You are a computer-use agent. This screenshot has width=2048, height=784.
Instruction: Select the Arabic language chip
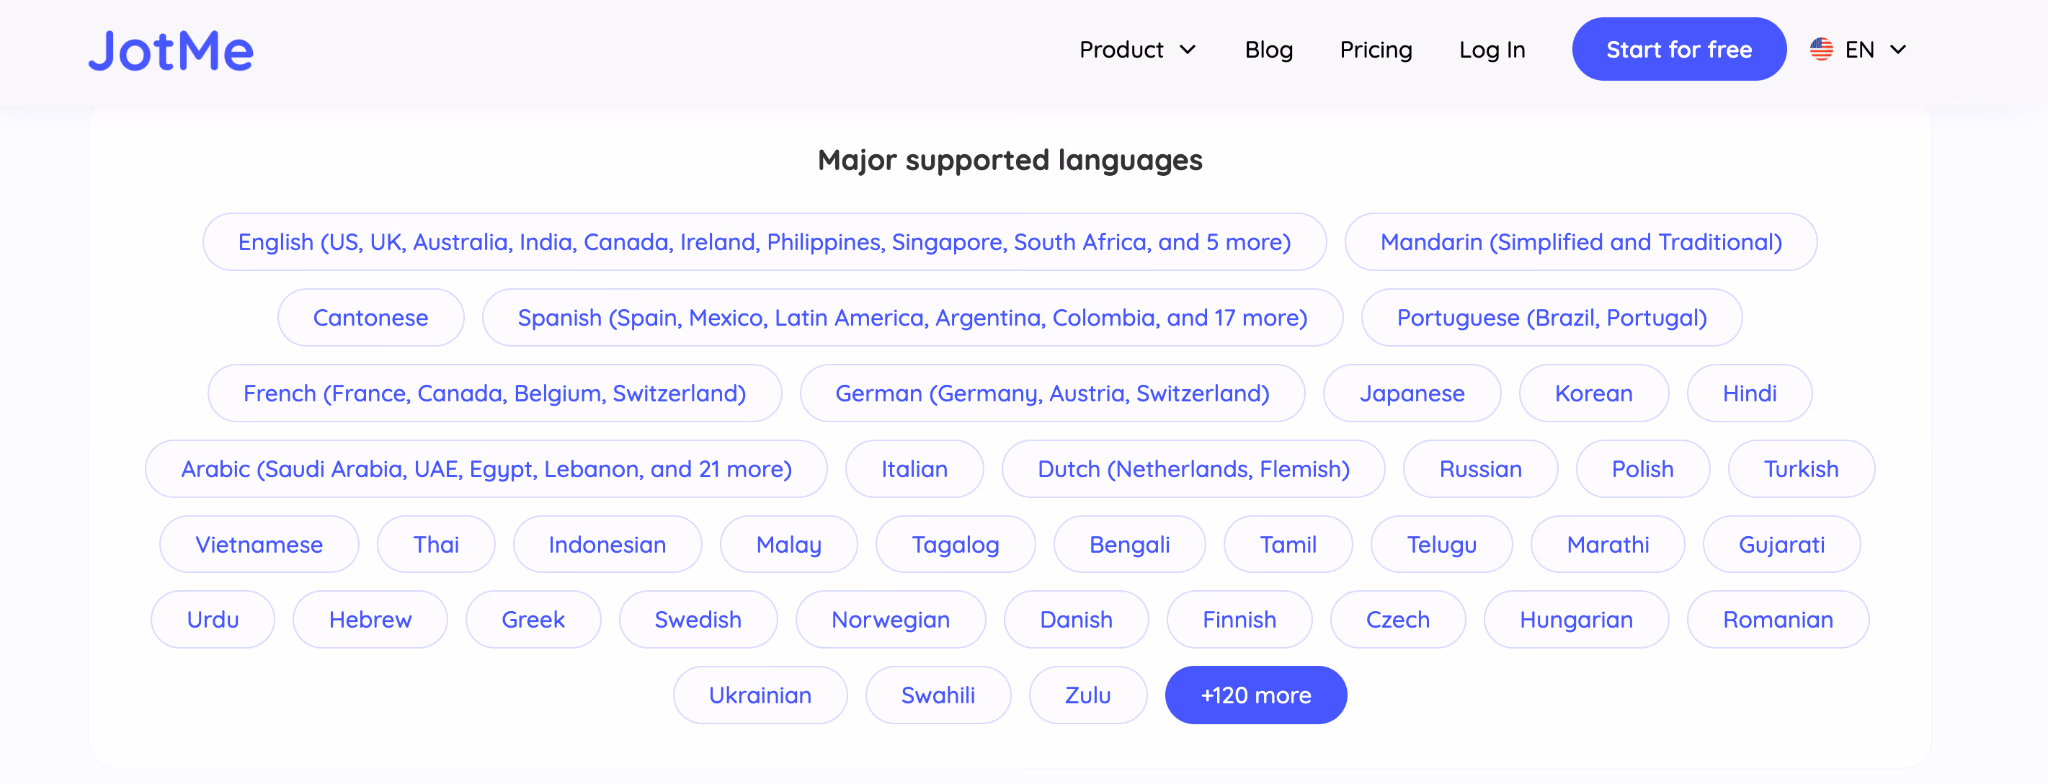(x=486, y=469)
